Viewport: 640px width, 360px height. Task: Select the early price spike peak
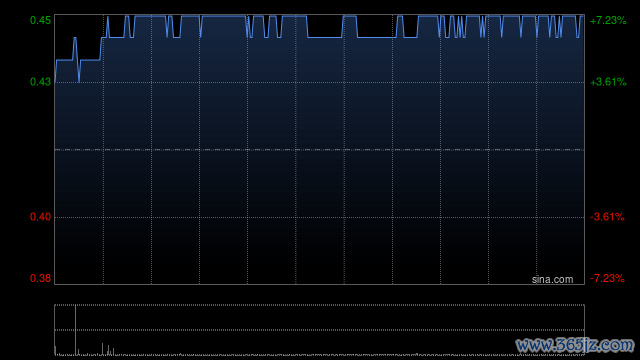click(x=75, y=38)
